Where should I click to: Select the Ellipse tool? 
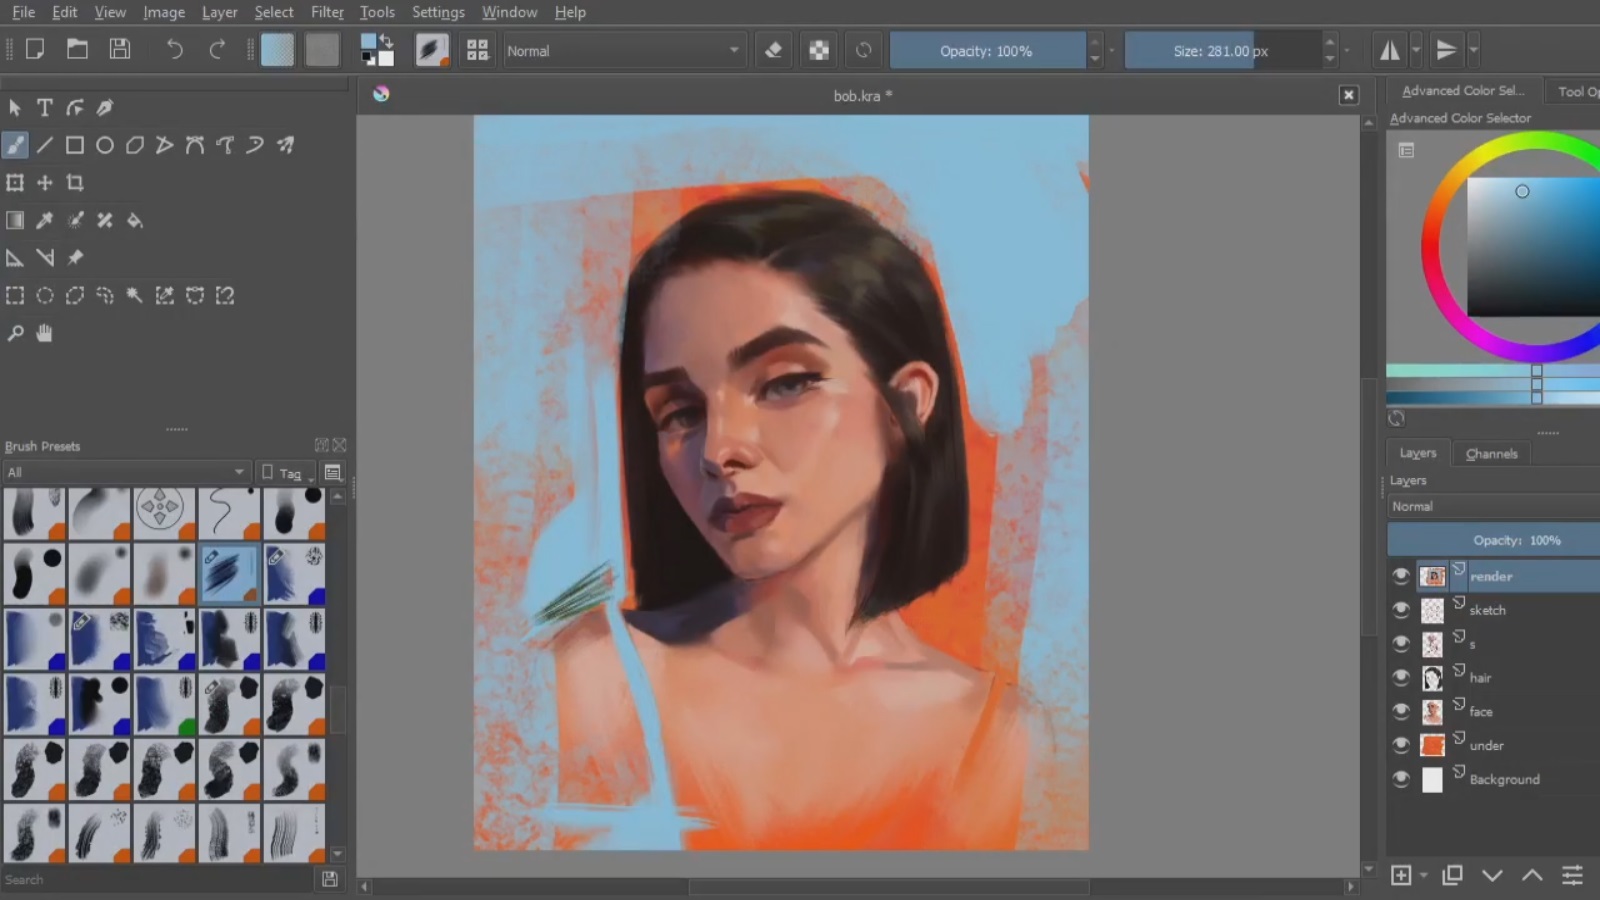point(105,145)
